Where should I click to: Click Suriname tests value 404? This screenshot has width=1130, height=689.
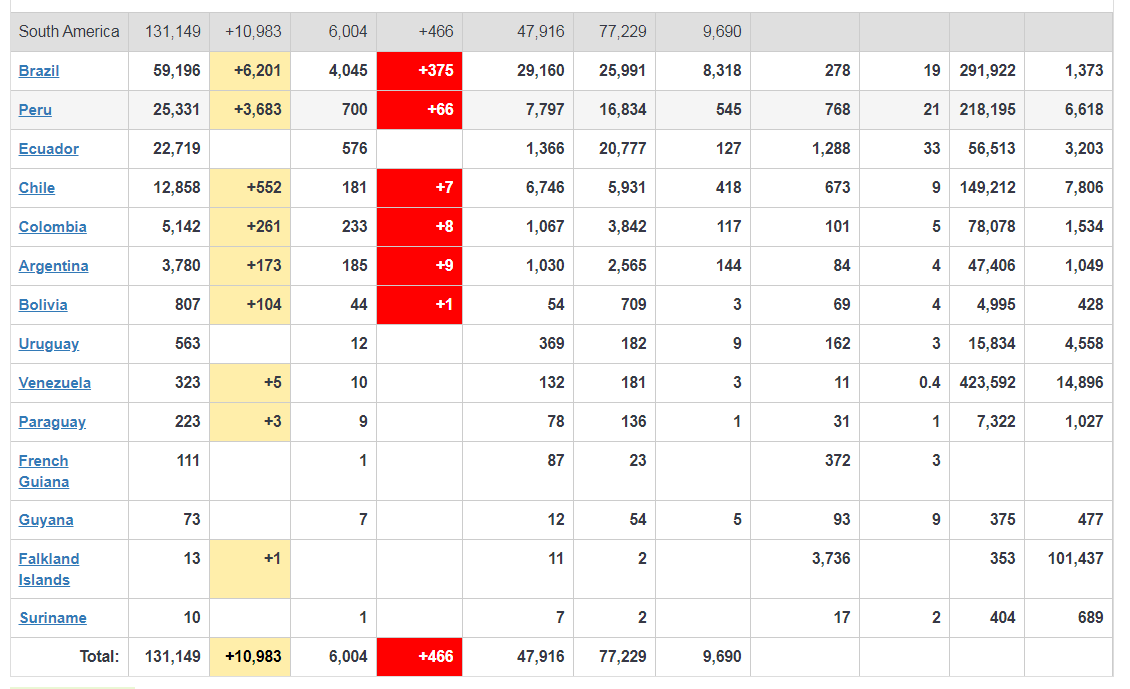pos(1002,618)
